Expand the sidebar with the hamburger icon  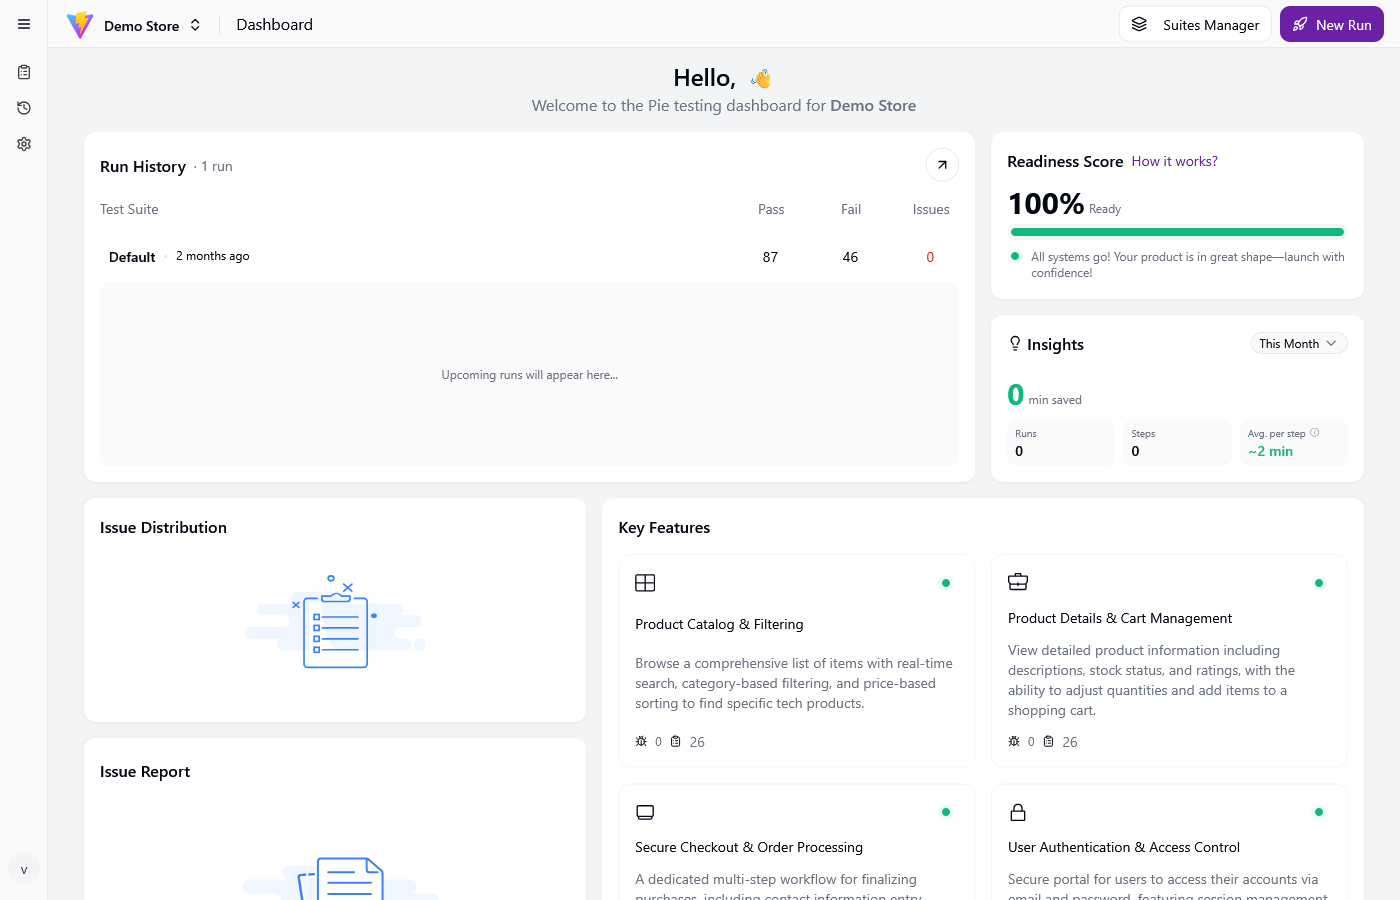click(23, 24)
